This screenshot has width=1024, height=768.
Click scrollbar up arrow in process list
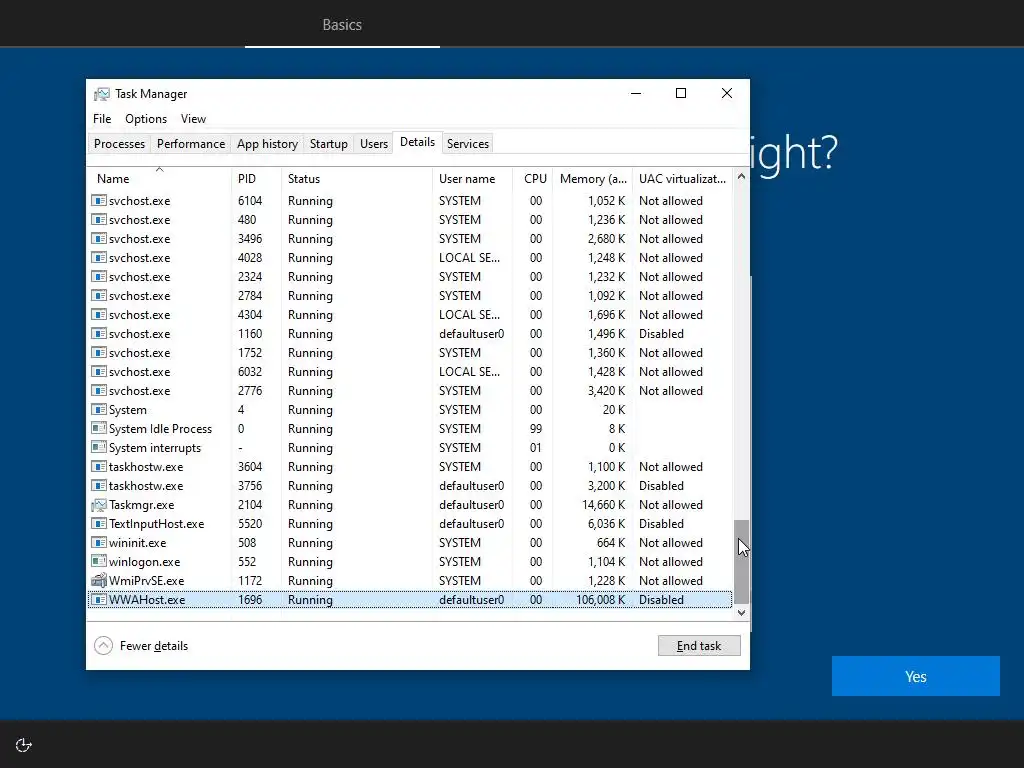[741, 176]
